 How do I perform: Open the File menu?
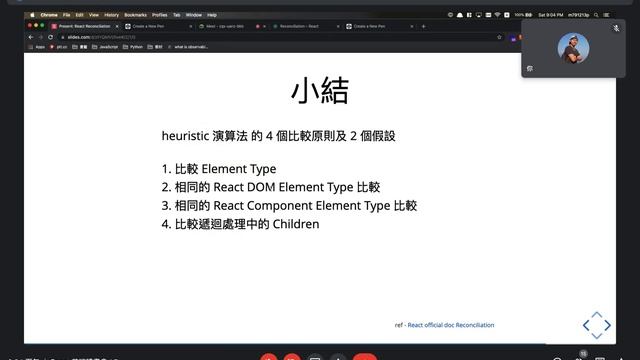[x=67, y=15]
